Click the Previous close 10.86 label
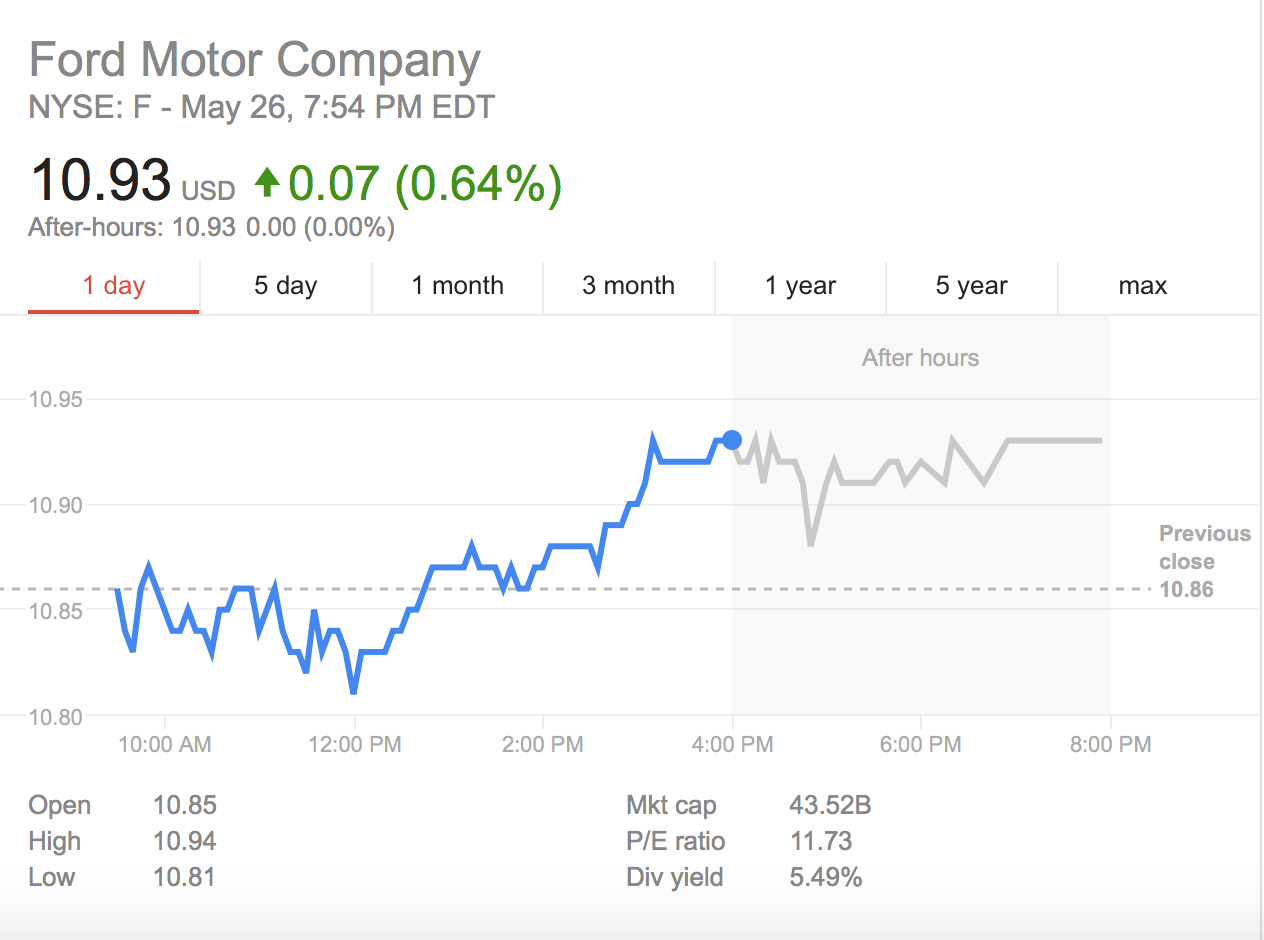Screen dimensions: 1264x940 point(1203,561)
